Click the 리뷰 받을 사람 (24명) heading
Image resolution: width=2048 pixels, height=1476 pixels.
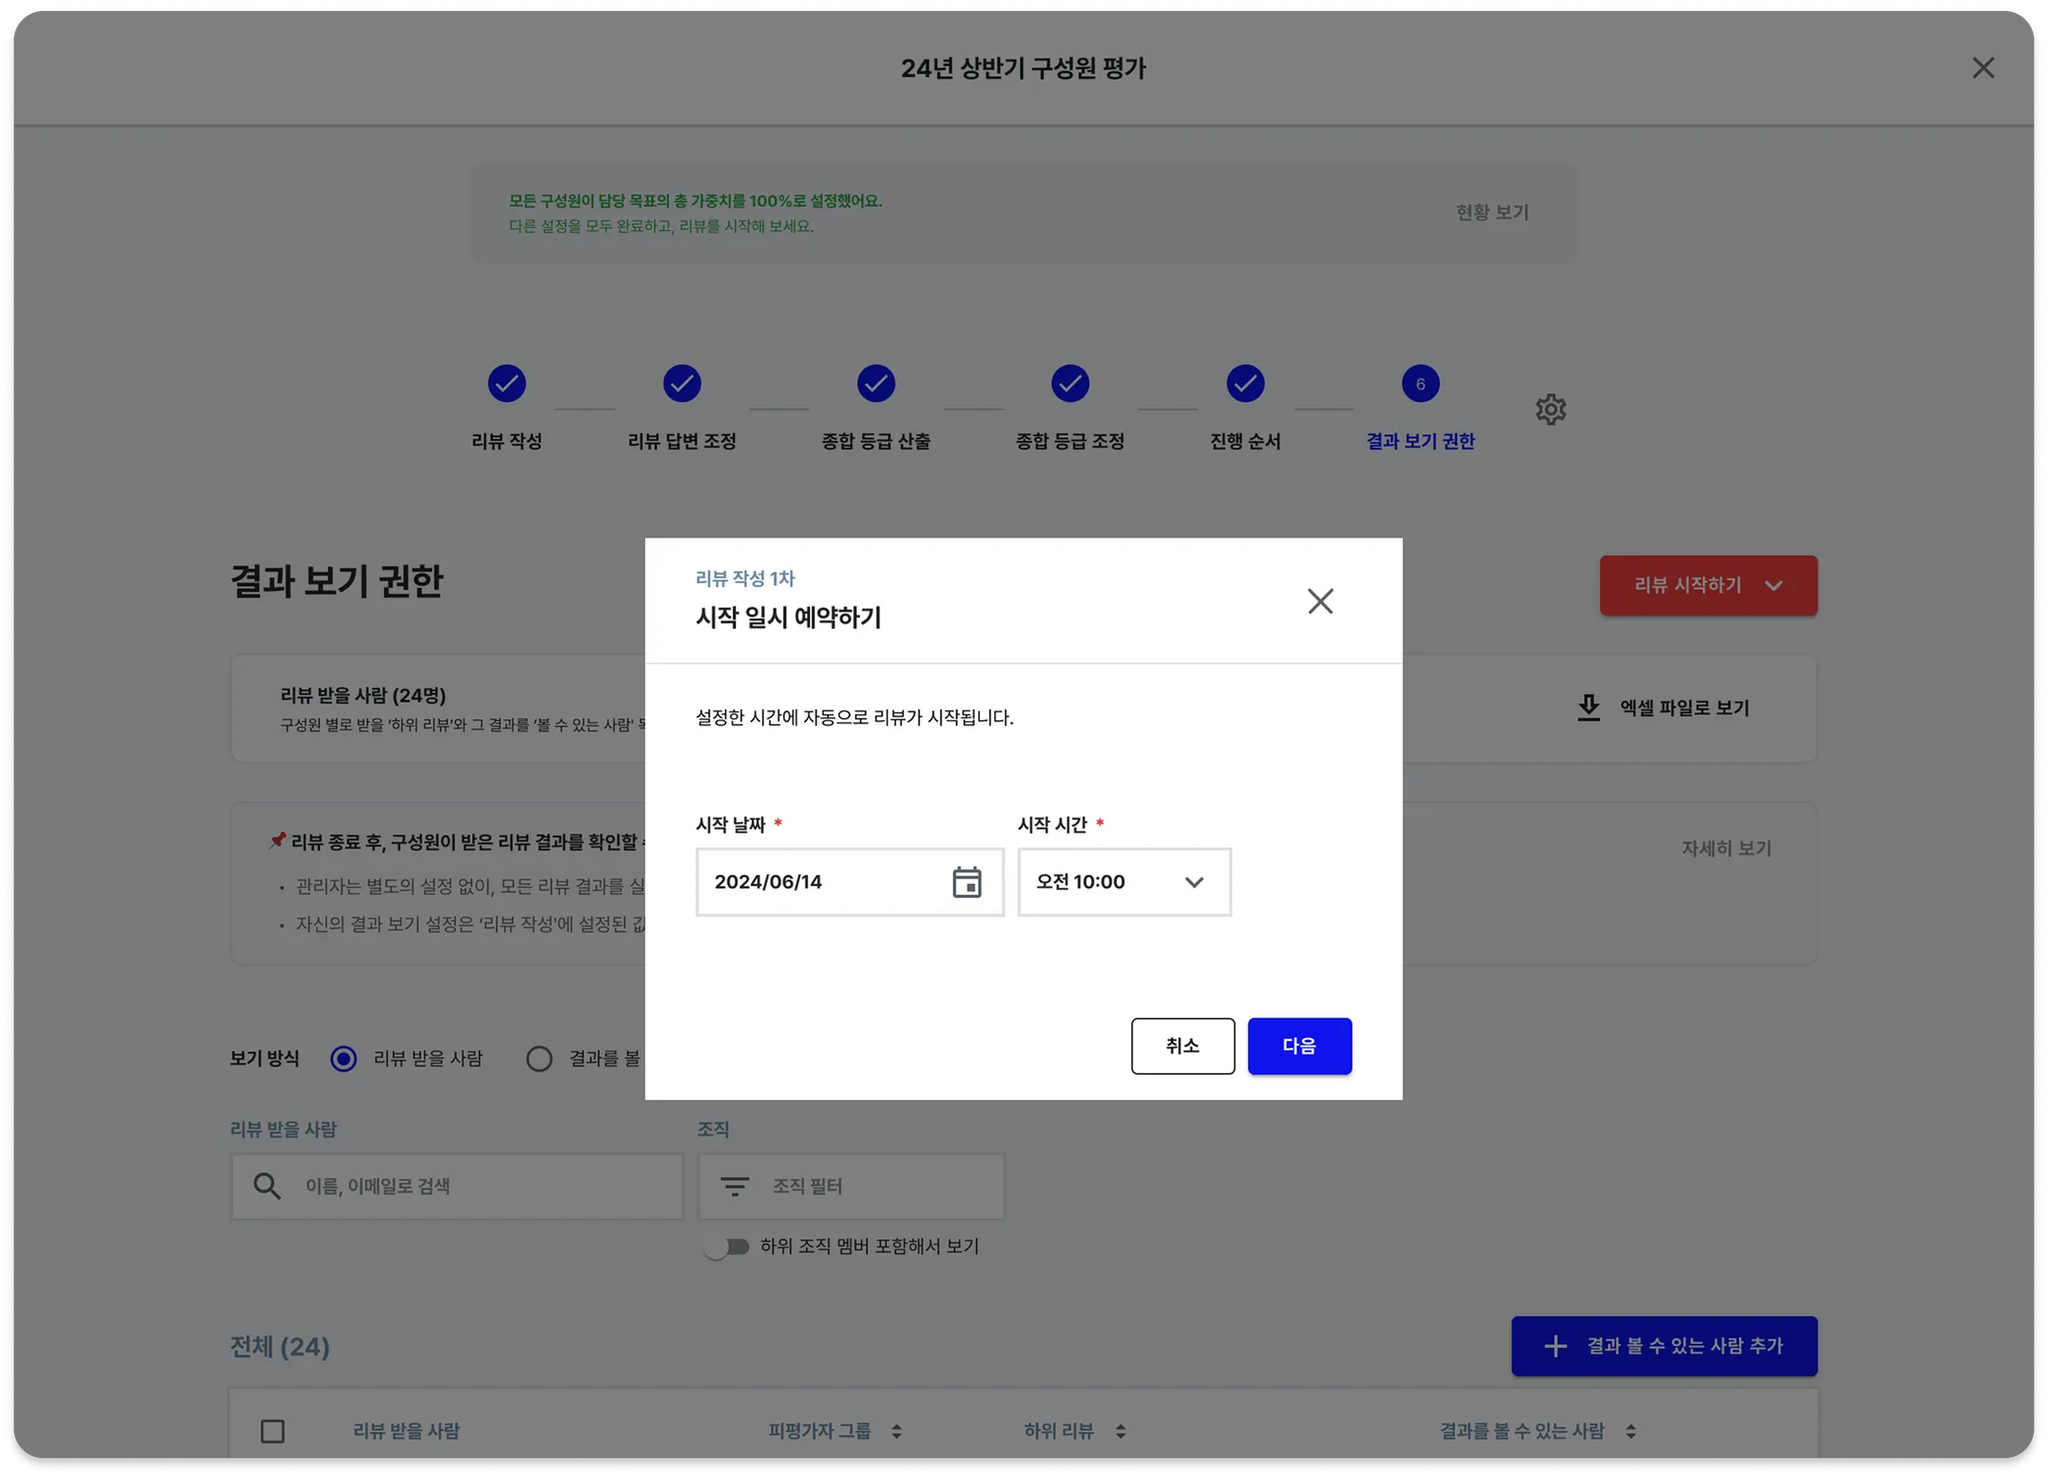tap(363, 695)
